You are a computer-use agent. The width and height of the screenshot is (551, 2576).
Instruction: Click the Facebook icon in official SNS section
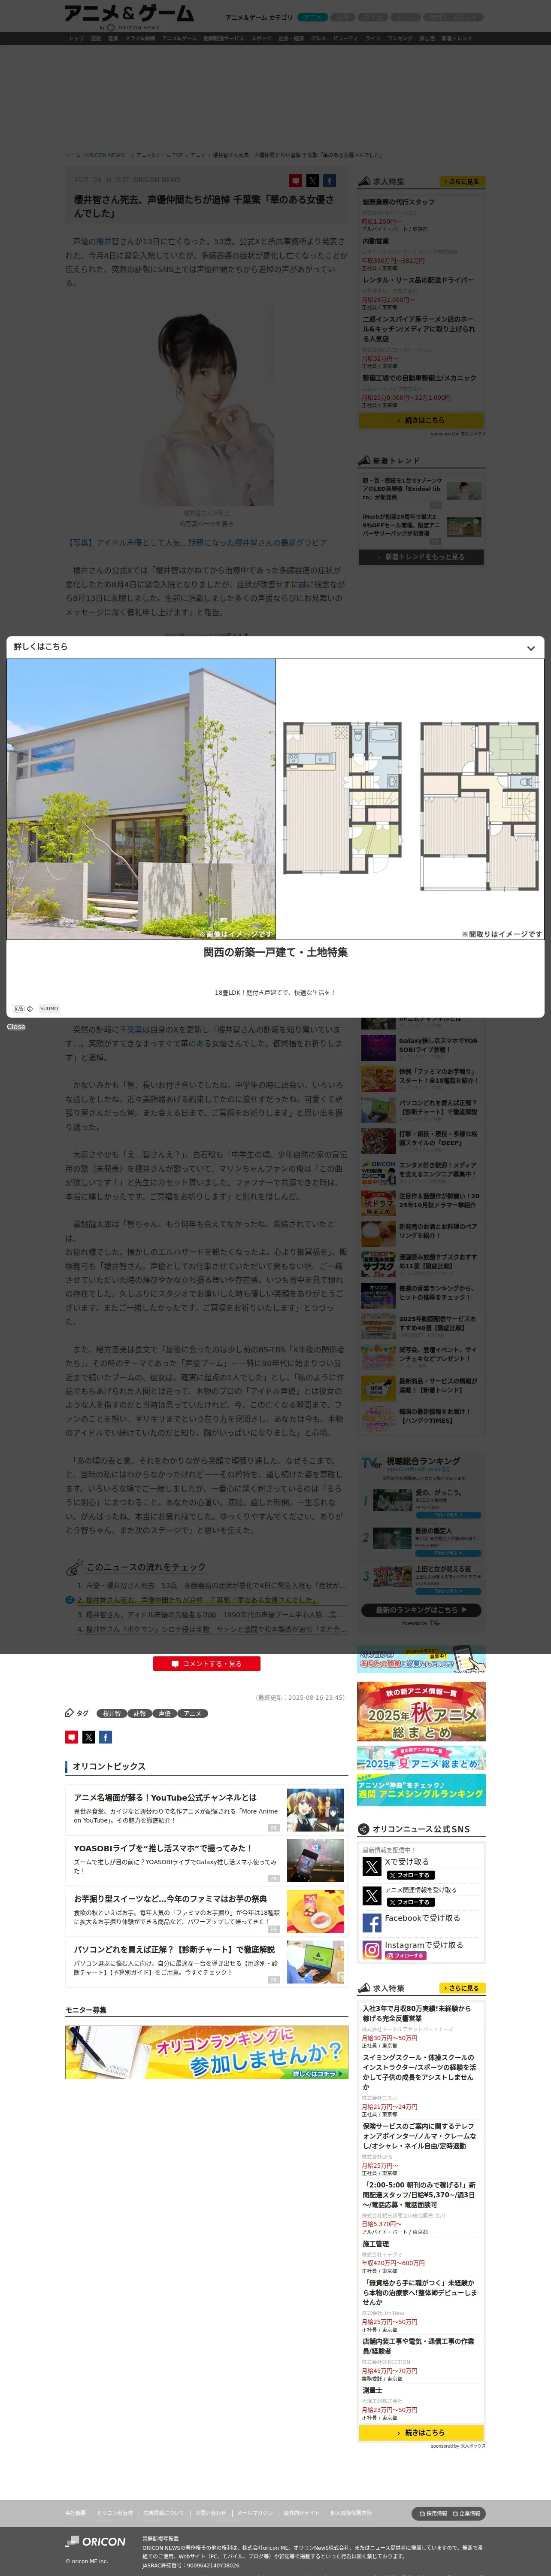pyautogui.click(x=372, y=1922)
